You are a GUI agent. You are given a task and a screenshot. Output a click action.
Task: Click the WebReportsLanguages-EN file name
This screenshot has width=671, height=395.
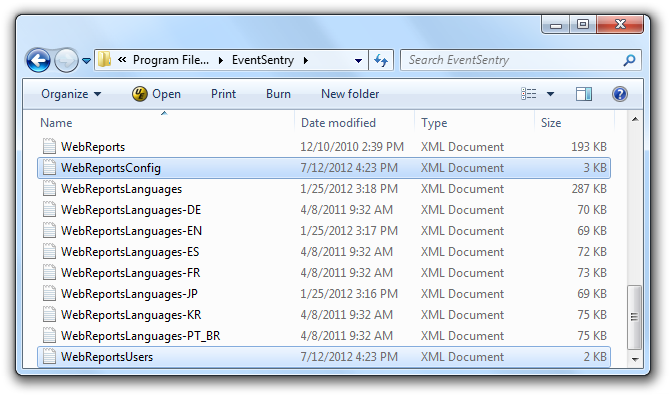[131, 231]
